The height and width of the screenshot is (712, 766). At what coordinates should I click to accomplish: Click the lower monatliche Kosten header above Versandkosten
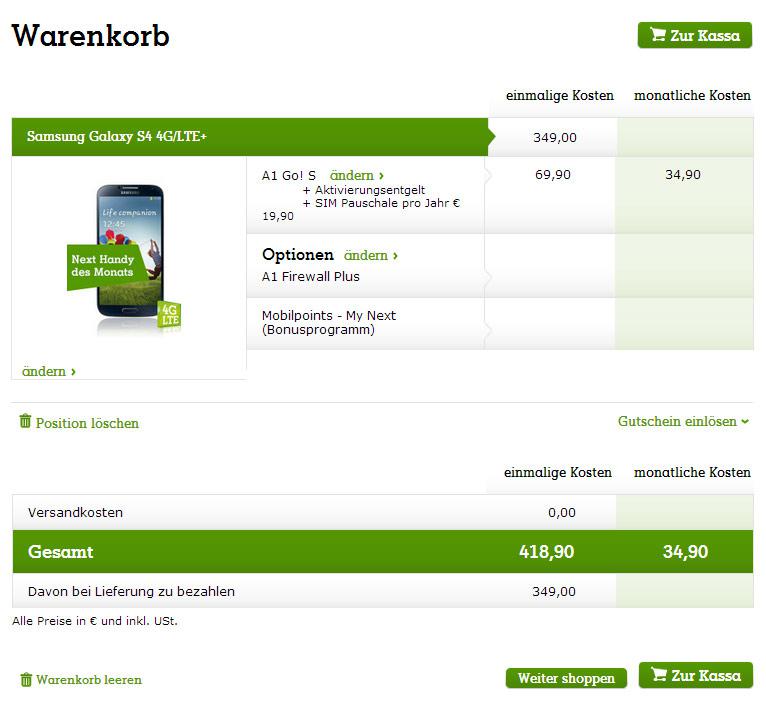(692, 473)
